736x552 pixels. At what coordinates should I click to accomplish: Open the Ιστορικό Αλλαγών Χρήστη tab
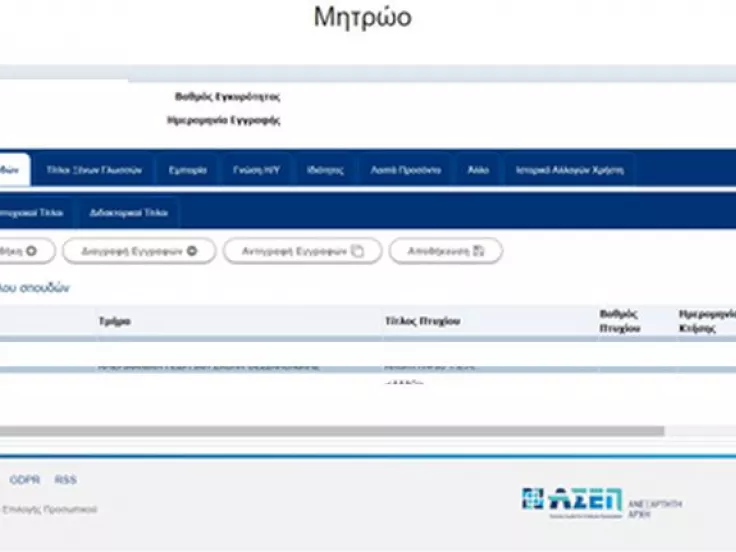coord(569,170)
